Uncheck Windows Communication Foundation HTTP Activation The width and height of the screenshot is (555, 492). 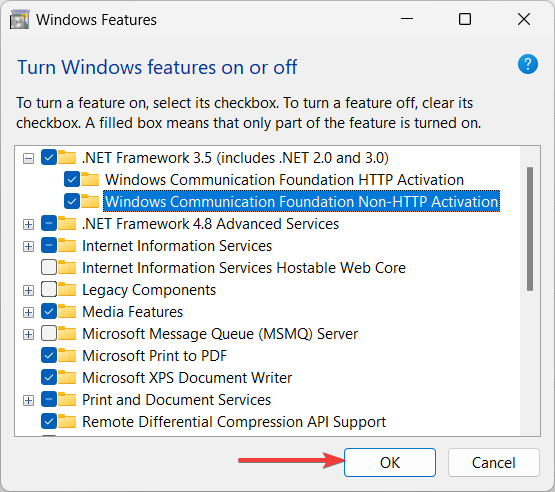71,179
